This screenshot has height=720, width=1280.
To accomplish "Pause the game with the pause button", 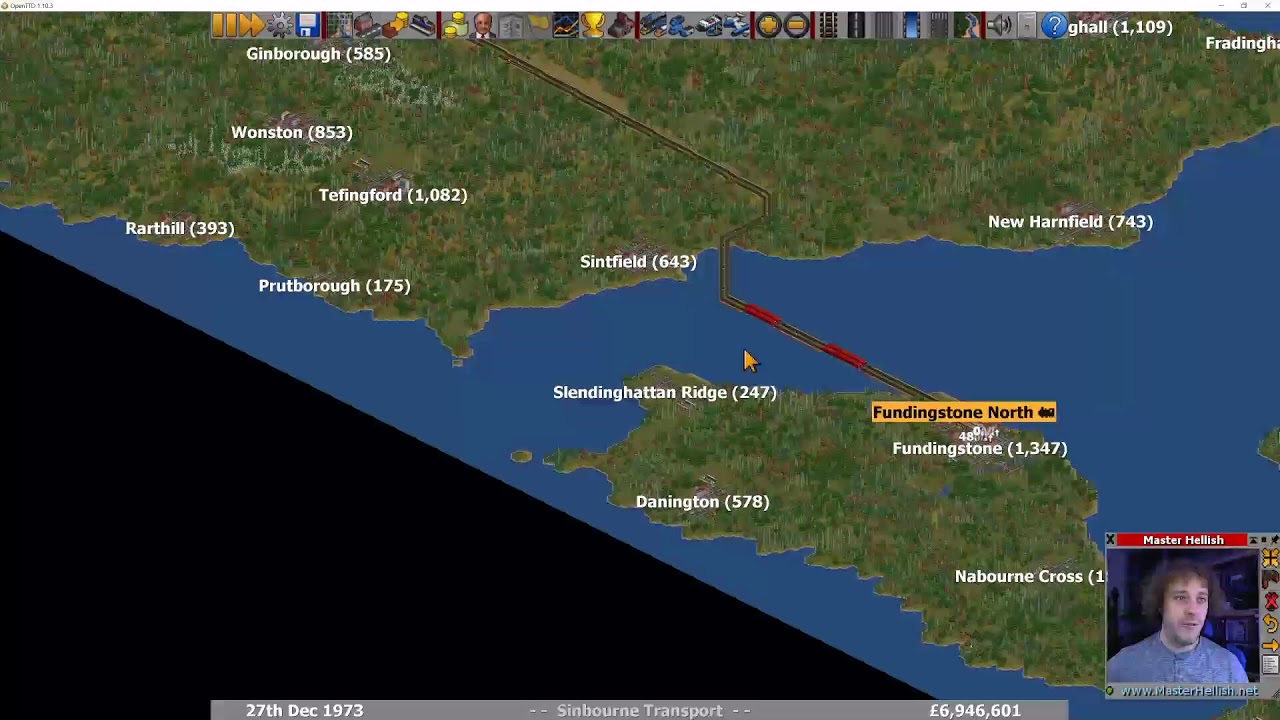I will tap(224, 26).
